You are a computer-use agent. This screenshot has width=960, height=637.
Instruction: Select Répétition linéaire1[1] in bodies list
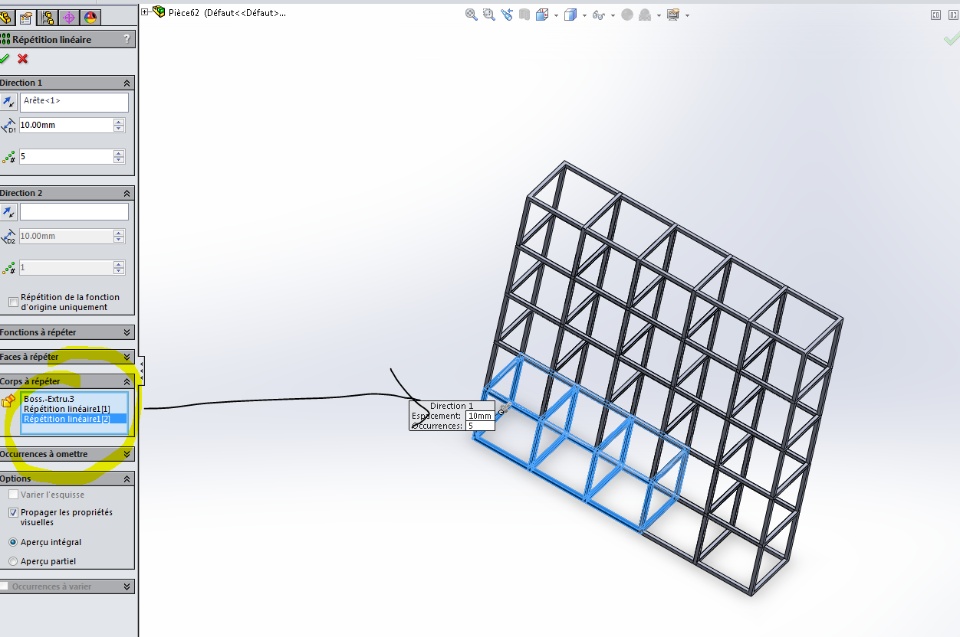(x=67, y=409)
